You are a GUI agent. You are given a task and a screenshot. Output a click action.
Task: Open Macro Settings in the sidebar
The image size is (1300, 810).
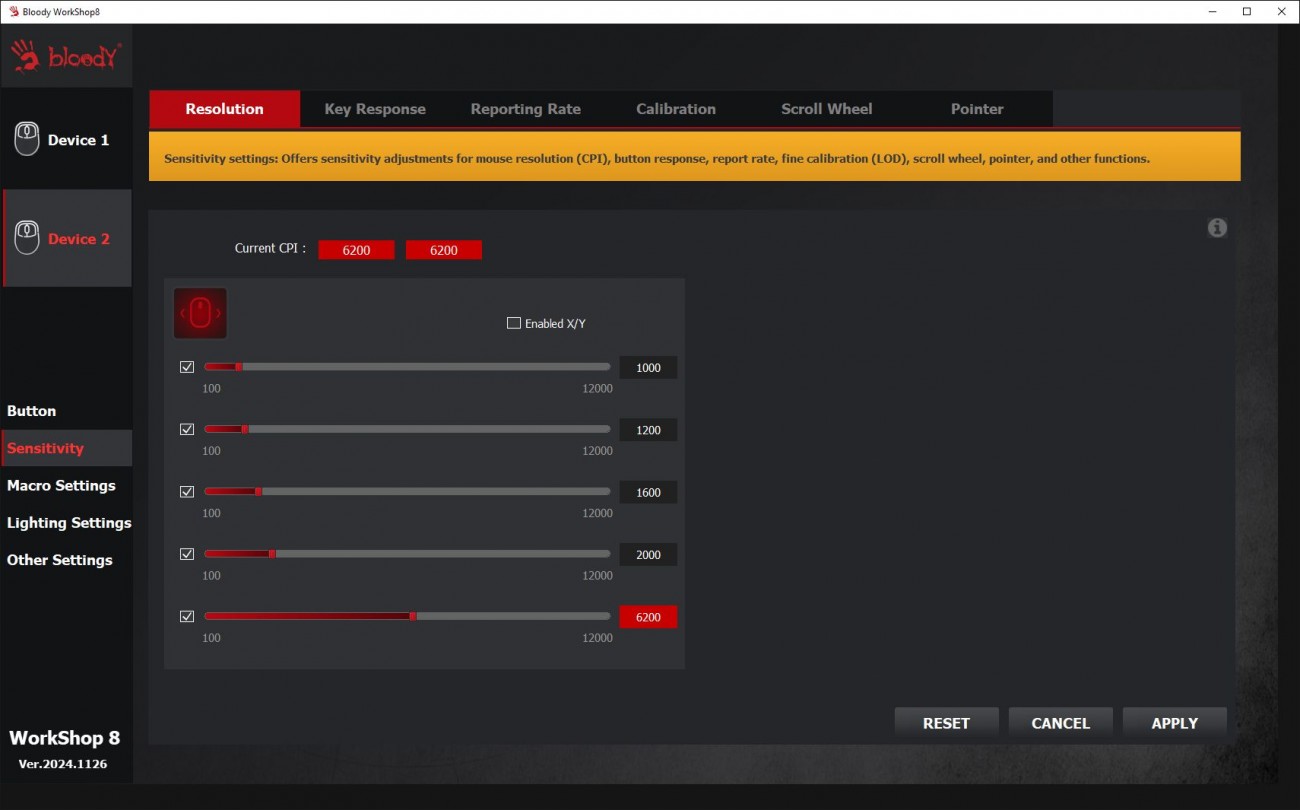tap(61, 485)
